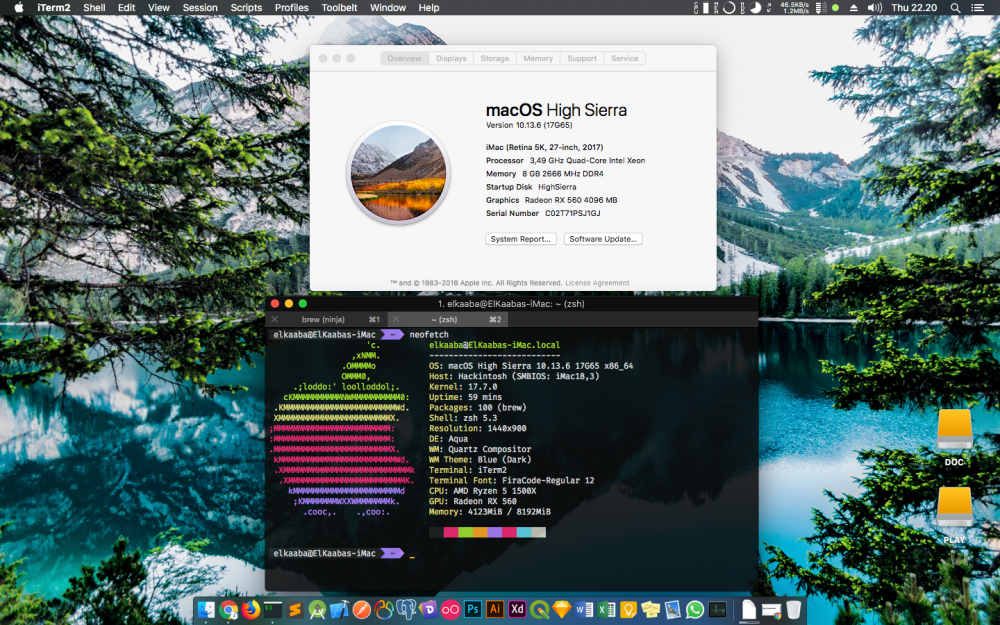Open the Scripts menu
1000x625 pixels.
click(x=246, y=8)
